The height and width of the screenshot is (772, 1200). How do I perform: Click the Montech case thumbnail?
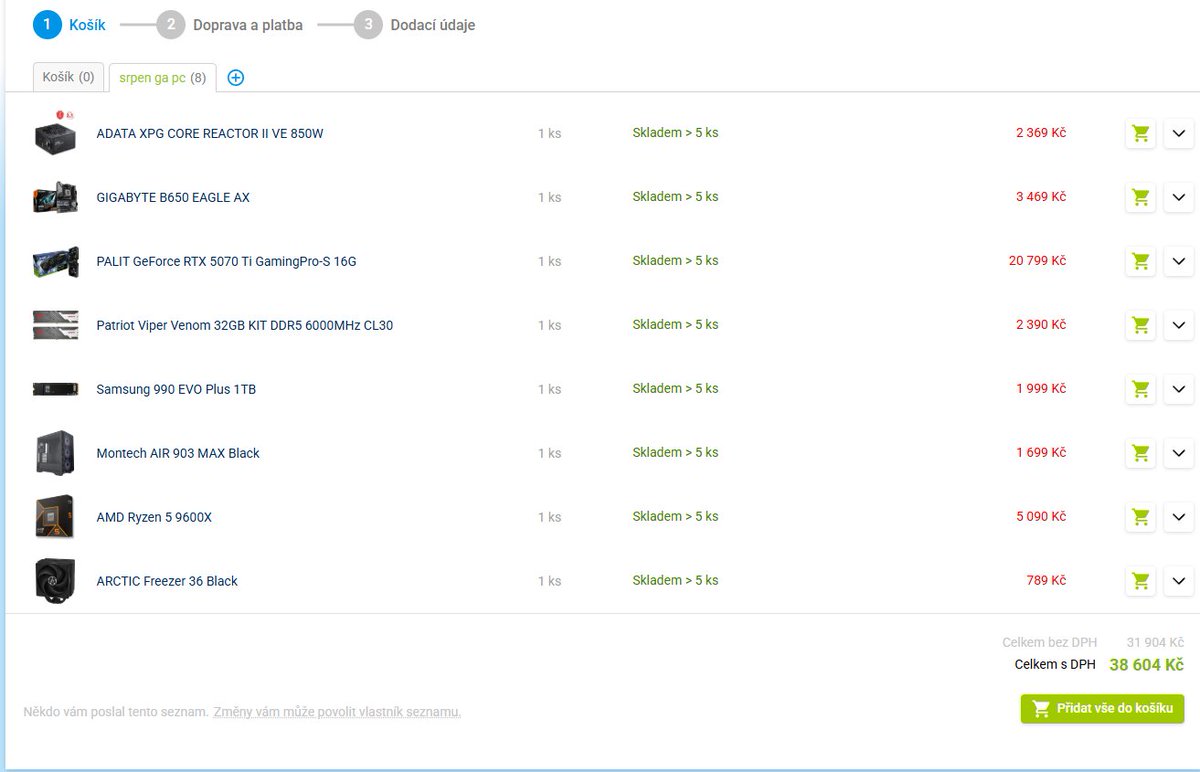pos(55,453)
